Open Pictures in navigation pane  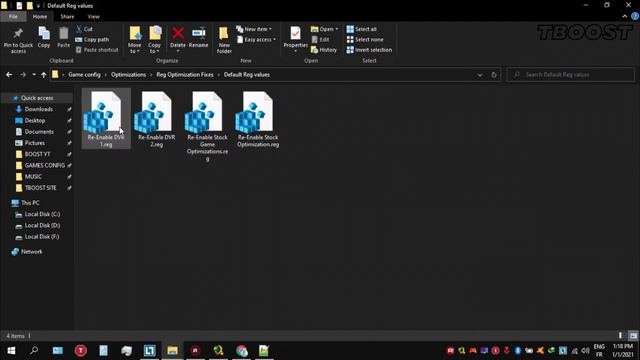tap(35, 143)
